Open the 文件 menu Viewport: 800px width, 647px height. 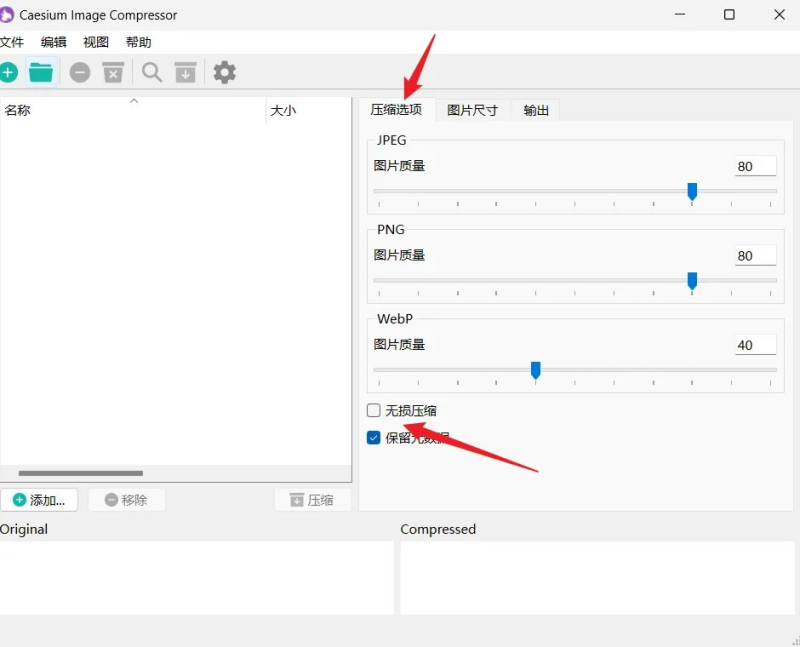tap(14, 42)
